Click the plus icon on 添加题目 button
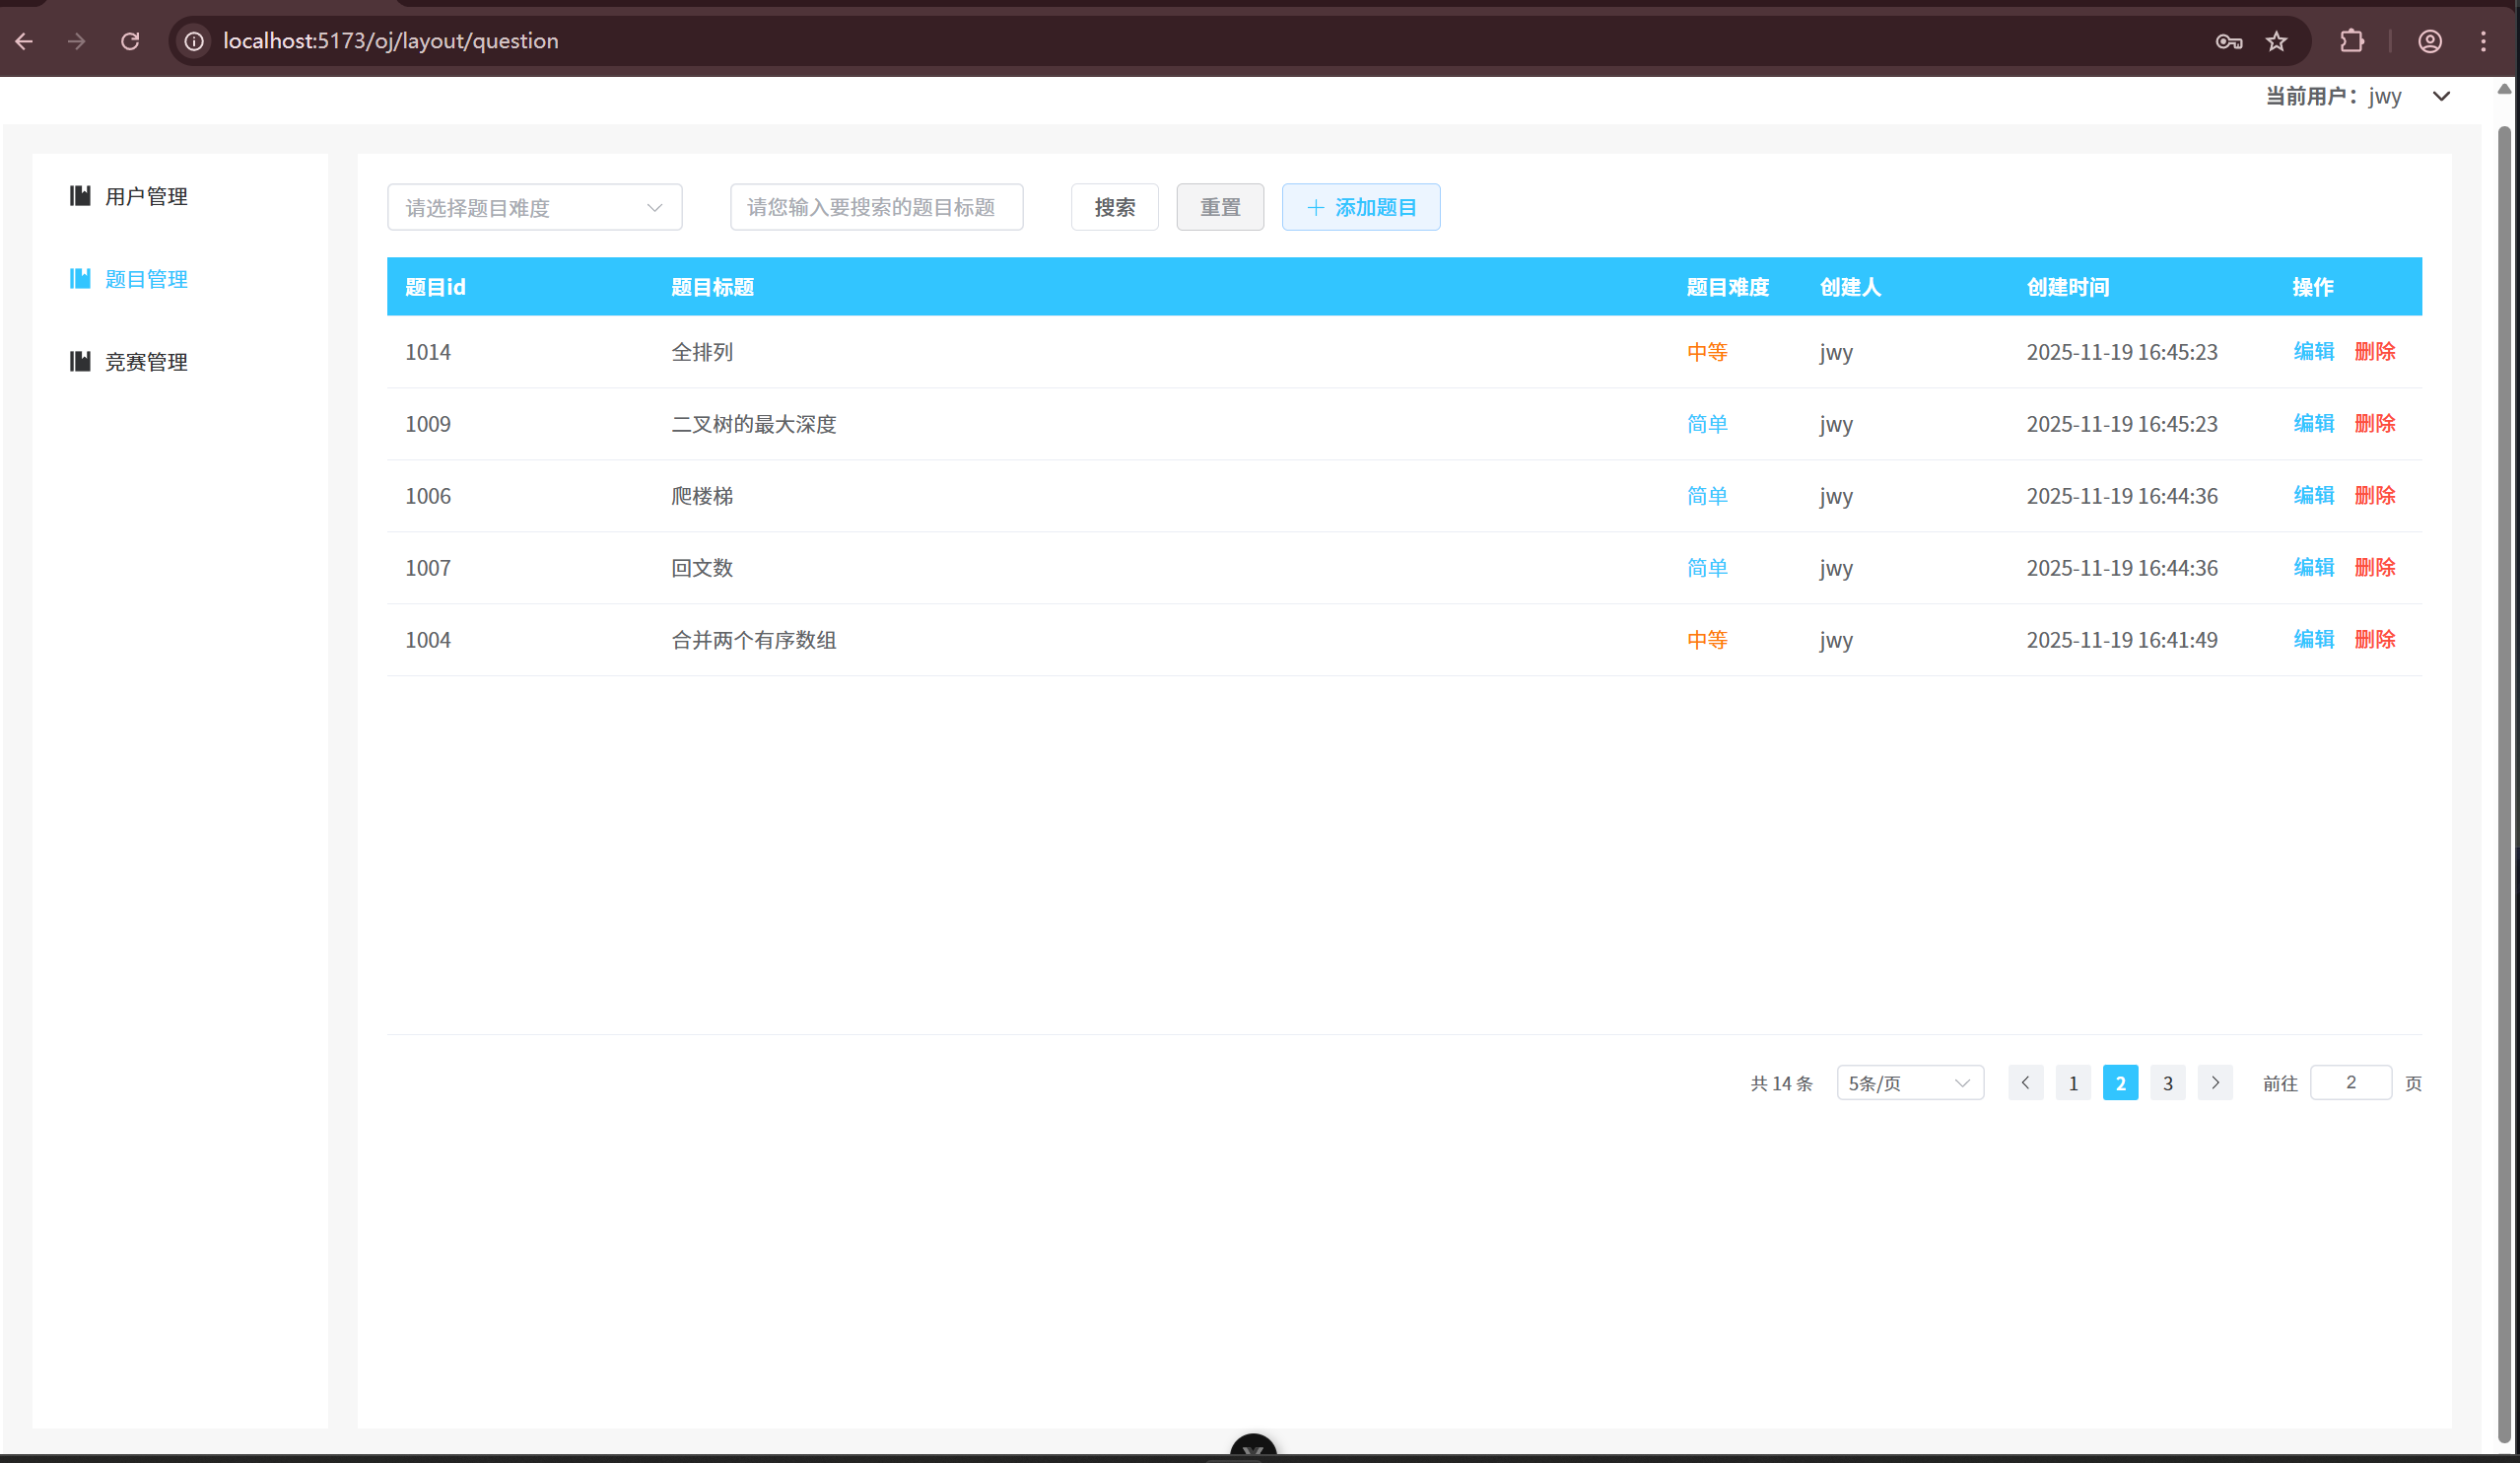Viewport: 2520px width, 1463px height. point(1316,207)
